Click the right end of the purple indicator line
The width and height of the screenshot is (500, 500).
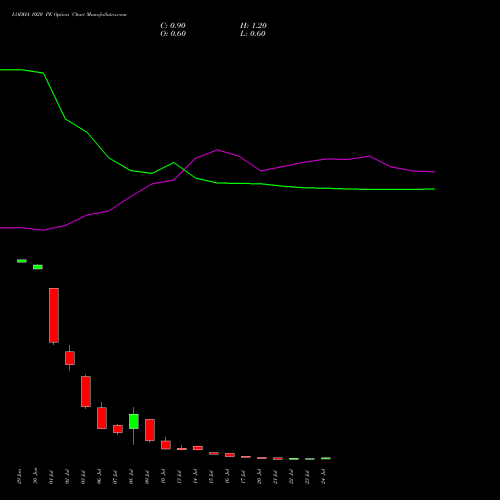[x=434, y=172]
